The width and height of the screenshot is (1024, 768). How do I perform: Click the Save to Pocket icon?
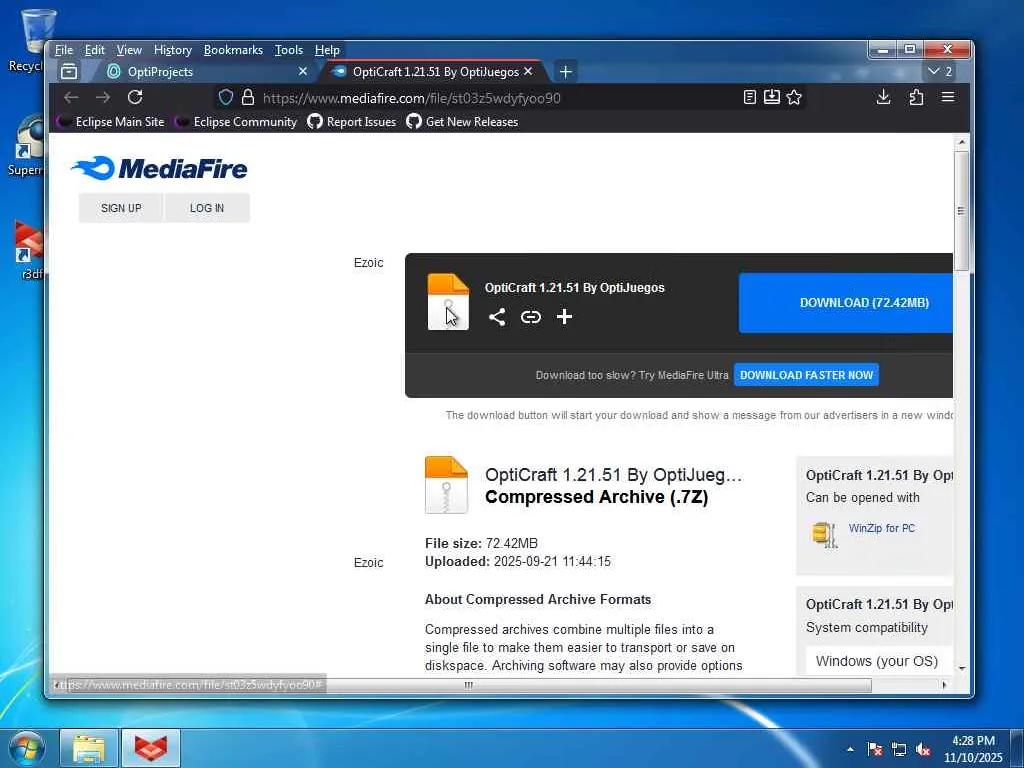click(772, 97)
